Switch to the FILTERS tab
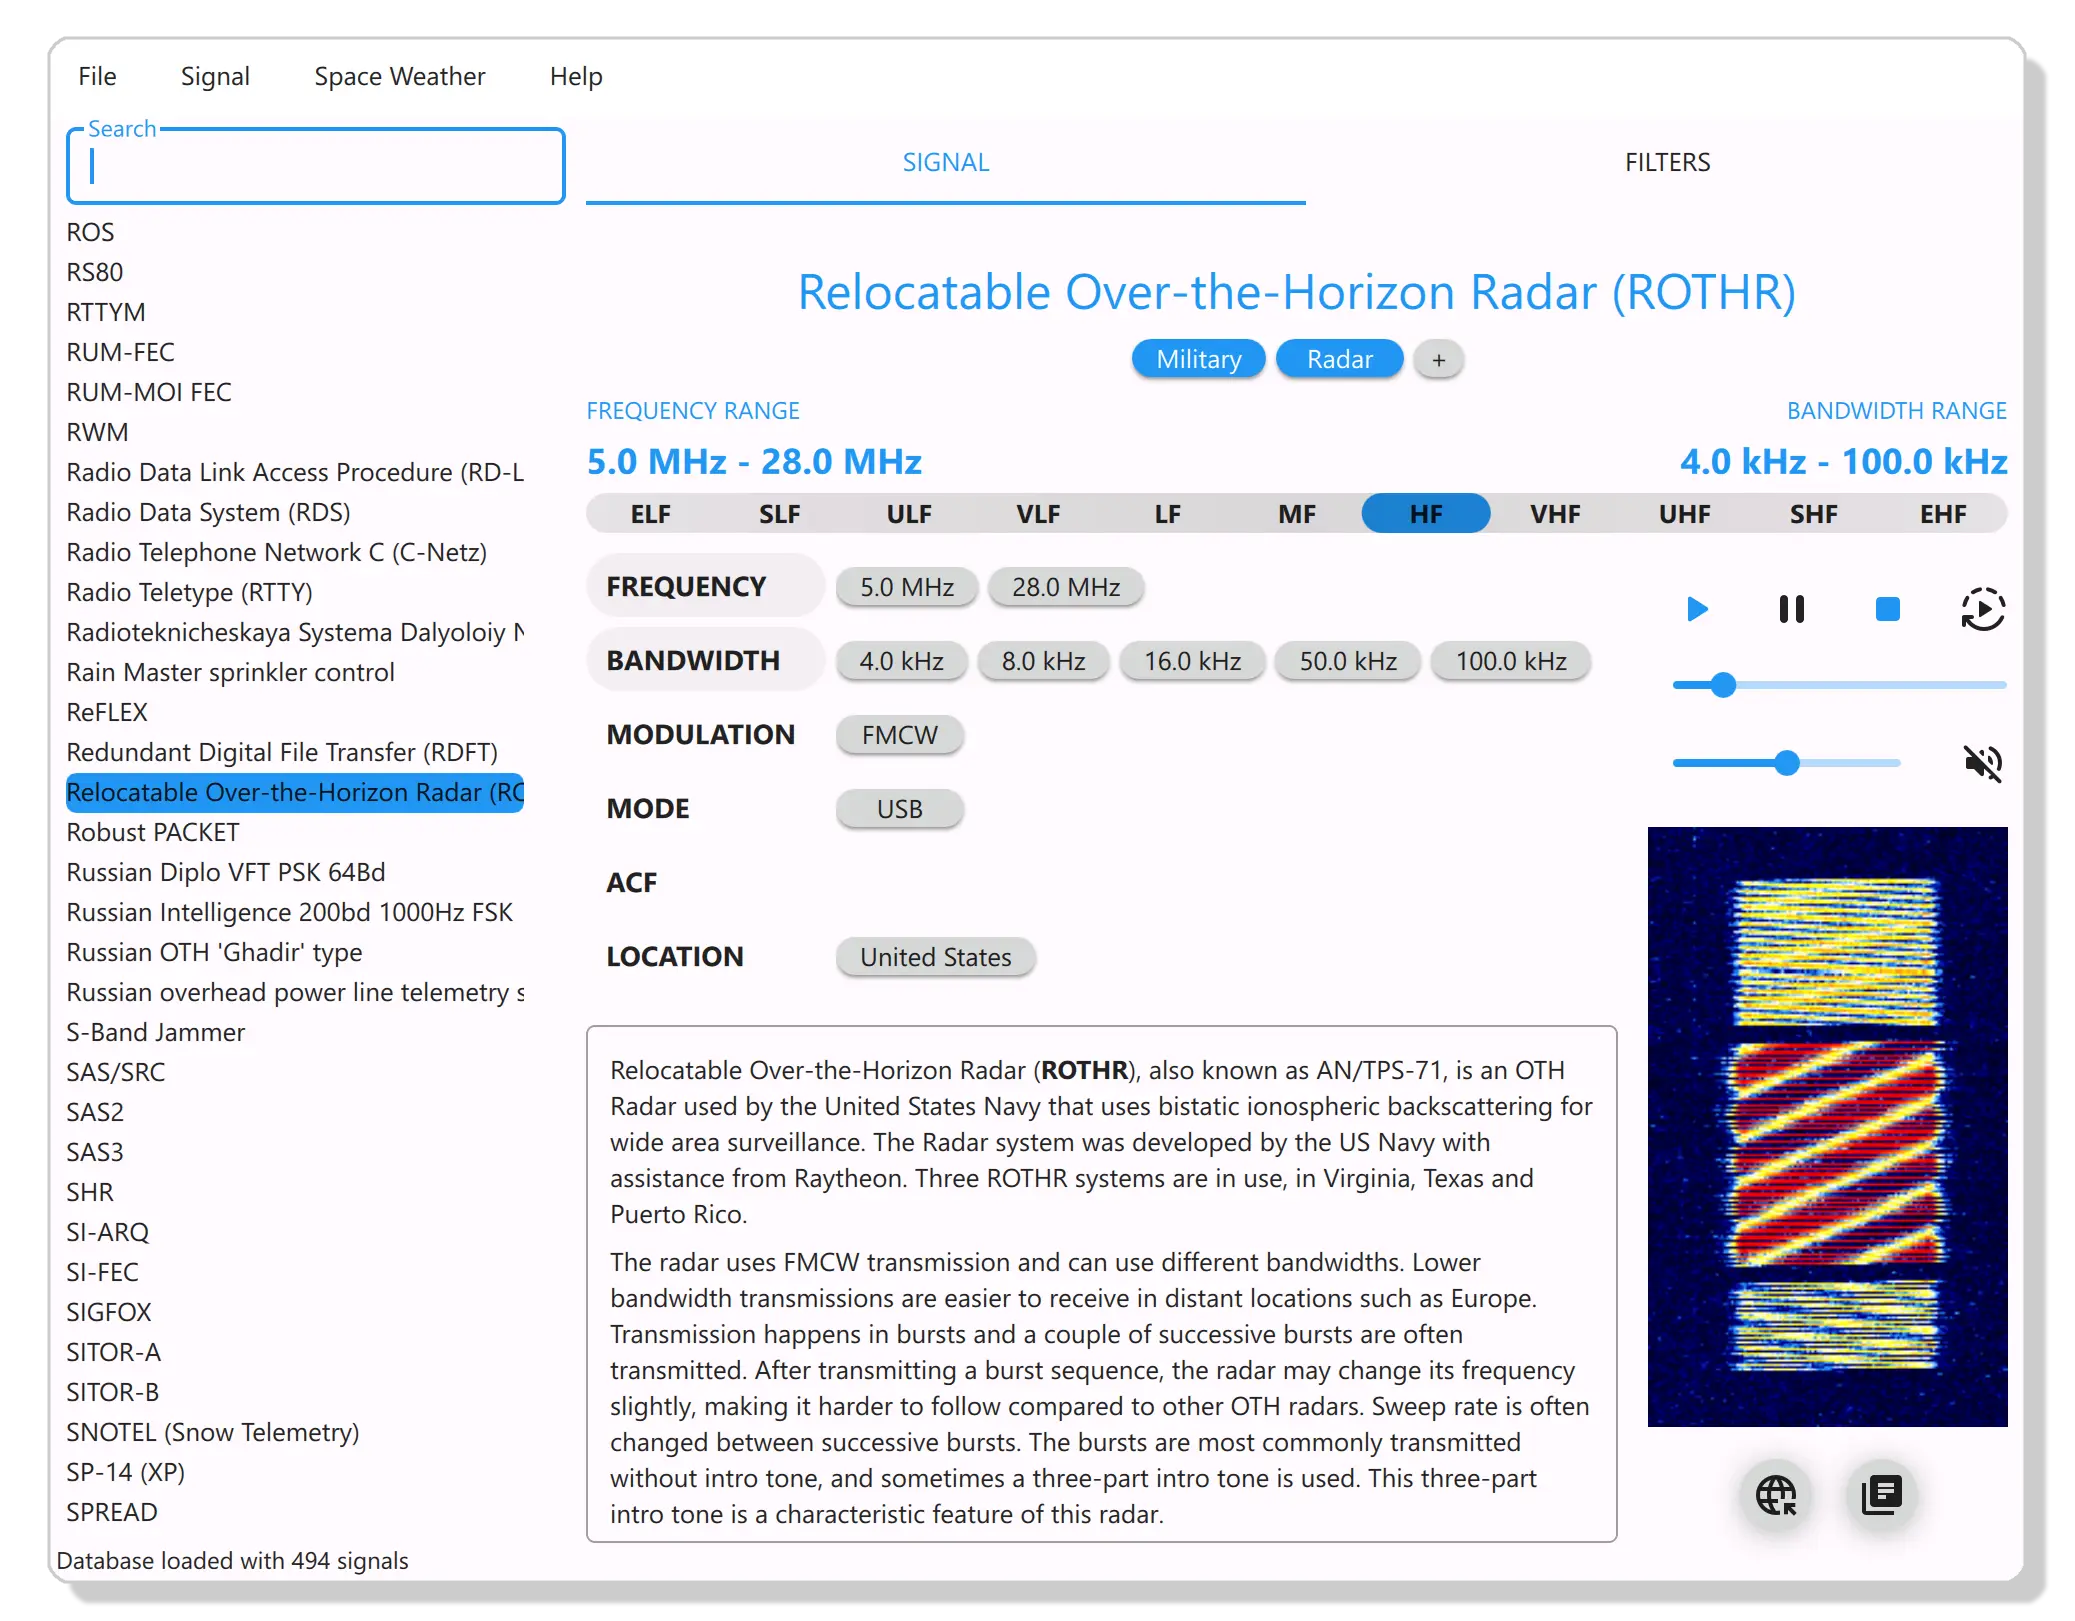 pyautogui.click(x=1666, y=162)
